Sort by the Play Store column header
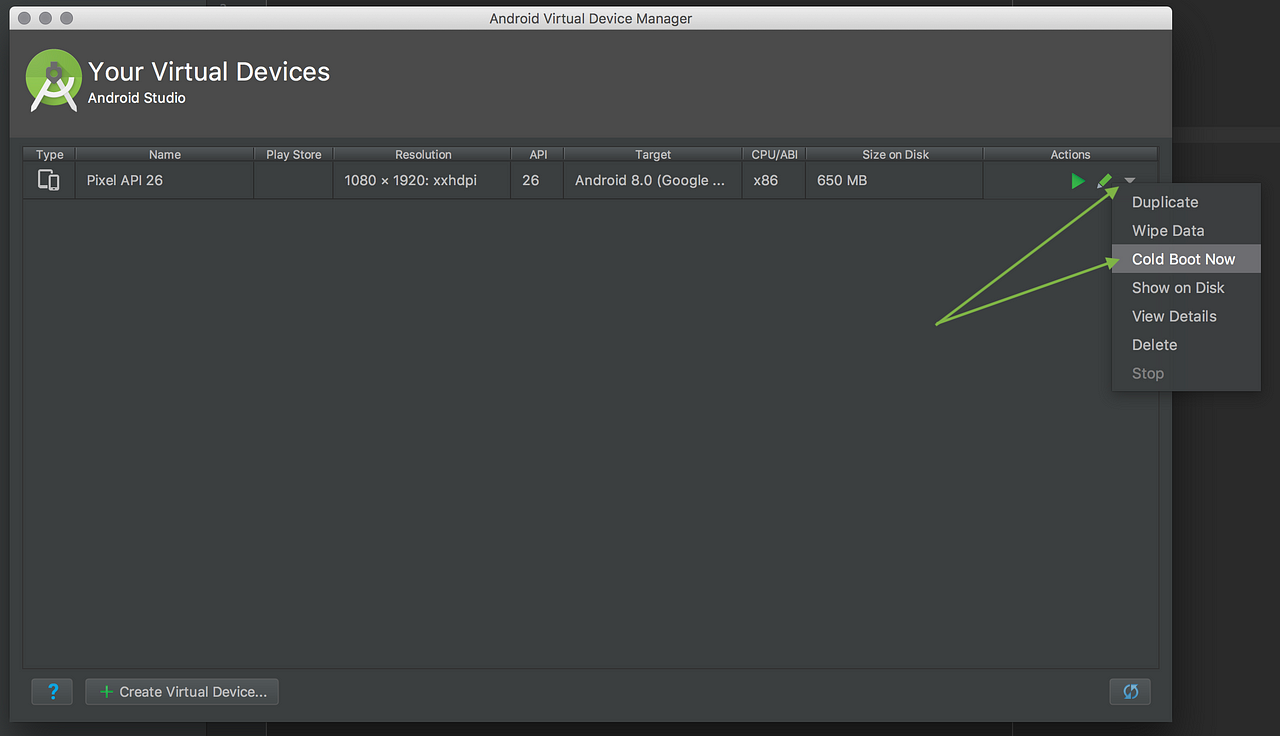Screen dimensions: 1280x736 pyautogui.click(x=294, y=154)
